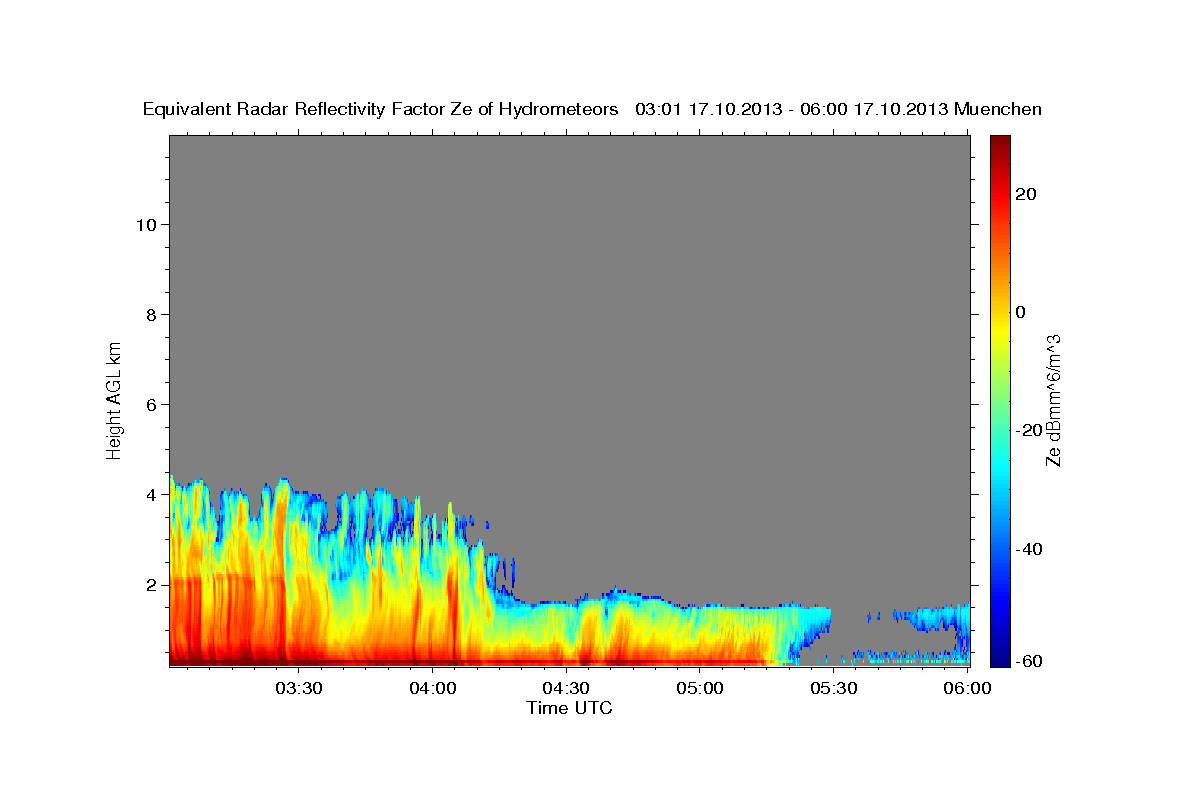This screenshot has width=1200, height=800.
Task: Click the height tick label 8
Action: pos(151,314)
